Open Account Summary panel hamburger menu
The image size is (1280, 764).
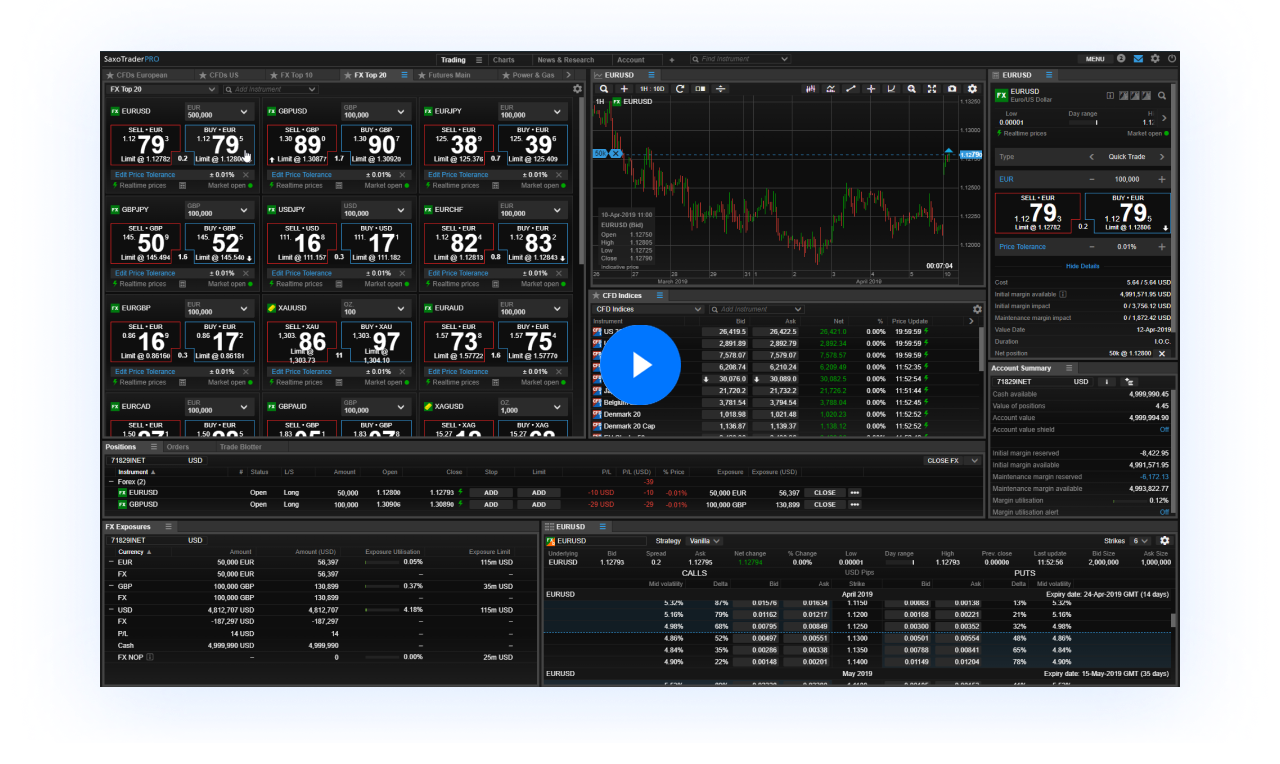(x=1067, y=368)
